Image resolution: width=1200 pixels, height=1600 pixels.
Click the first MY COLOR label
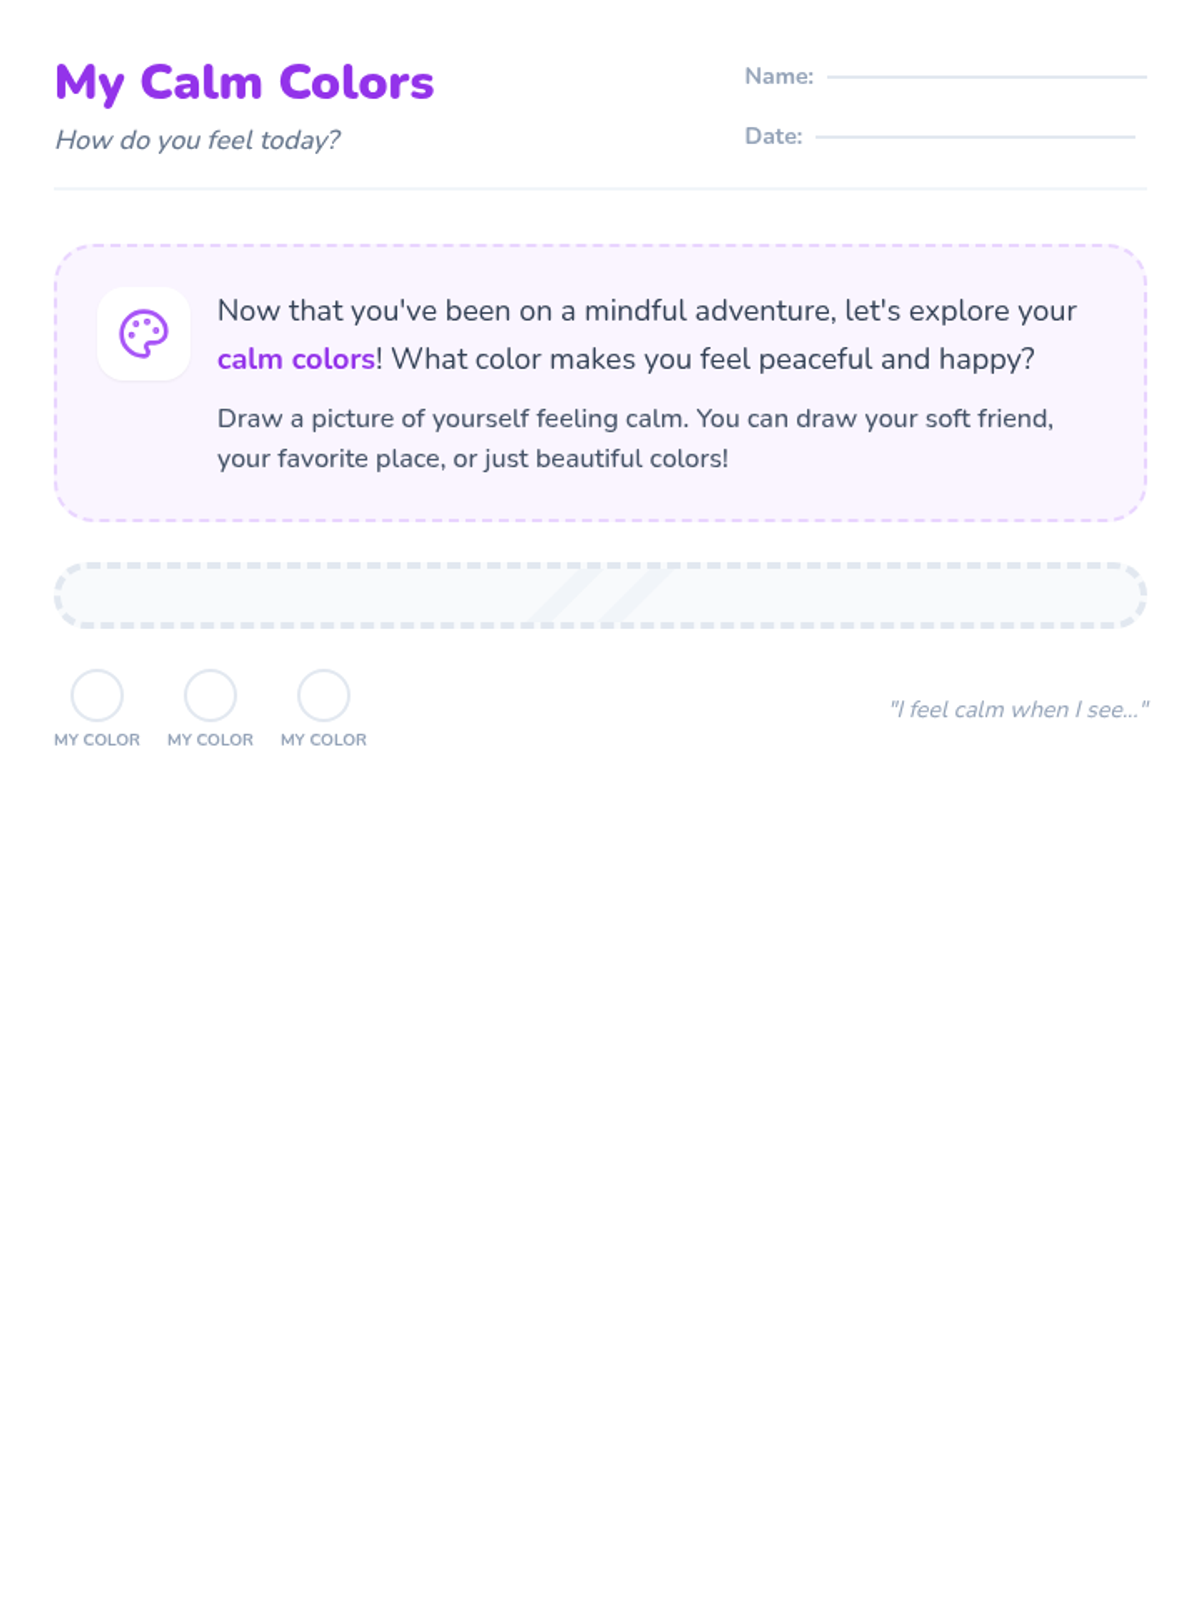[97, 740]
